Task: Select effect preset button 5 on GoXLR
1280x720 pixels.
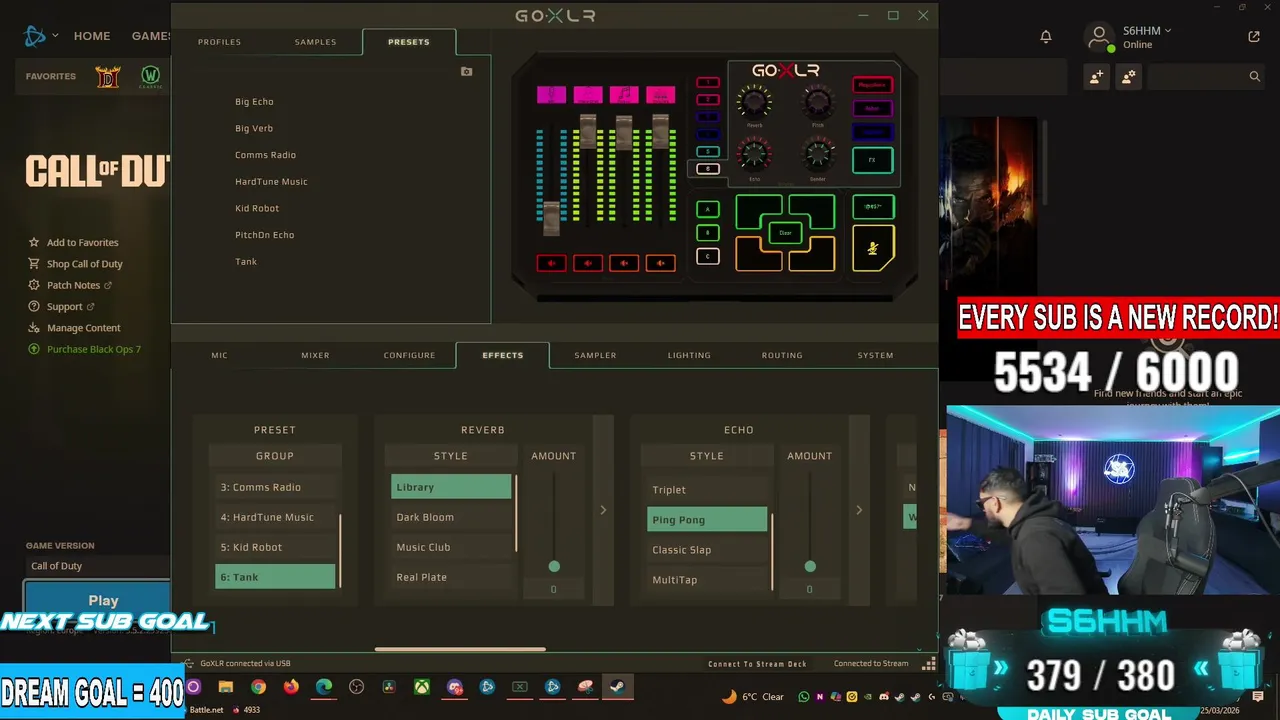Action: tap(708, 151)
